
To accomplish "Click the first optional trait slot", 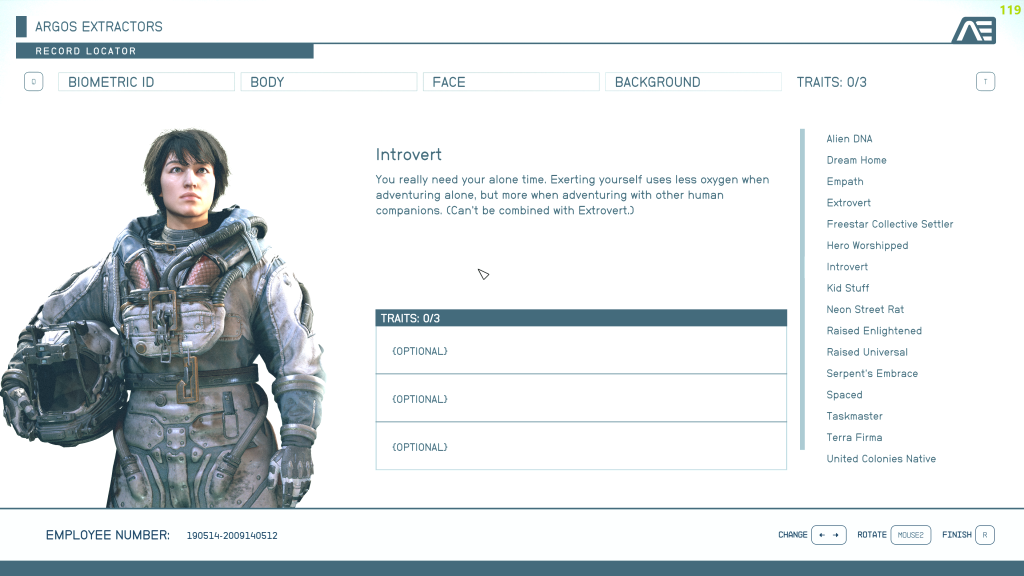I will point(580,351).
